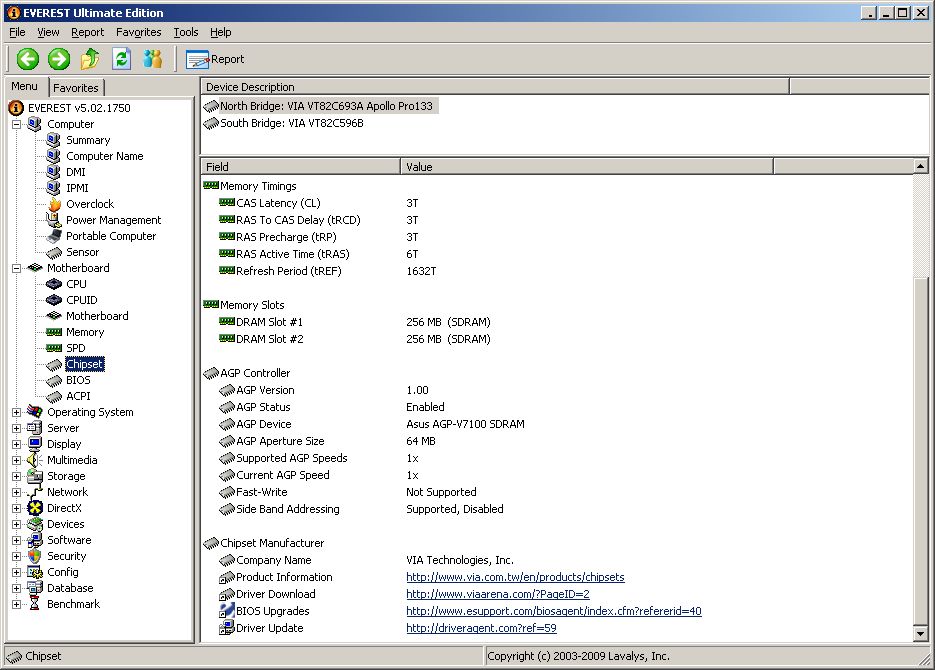Image resolution: width=935 pixels, height=670 pixels.
Task: Collapse the Motherboard category node
Action: click(17, 268)
